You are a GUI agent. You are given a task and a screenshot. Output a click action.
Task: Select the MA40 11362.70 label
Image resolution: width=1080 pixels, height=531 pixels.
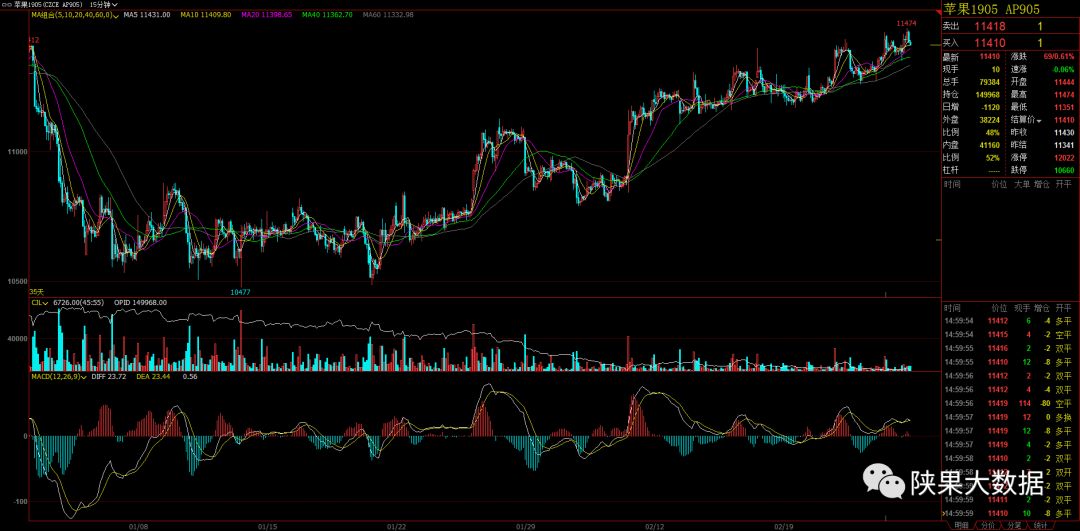click(329, 14)
